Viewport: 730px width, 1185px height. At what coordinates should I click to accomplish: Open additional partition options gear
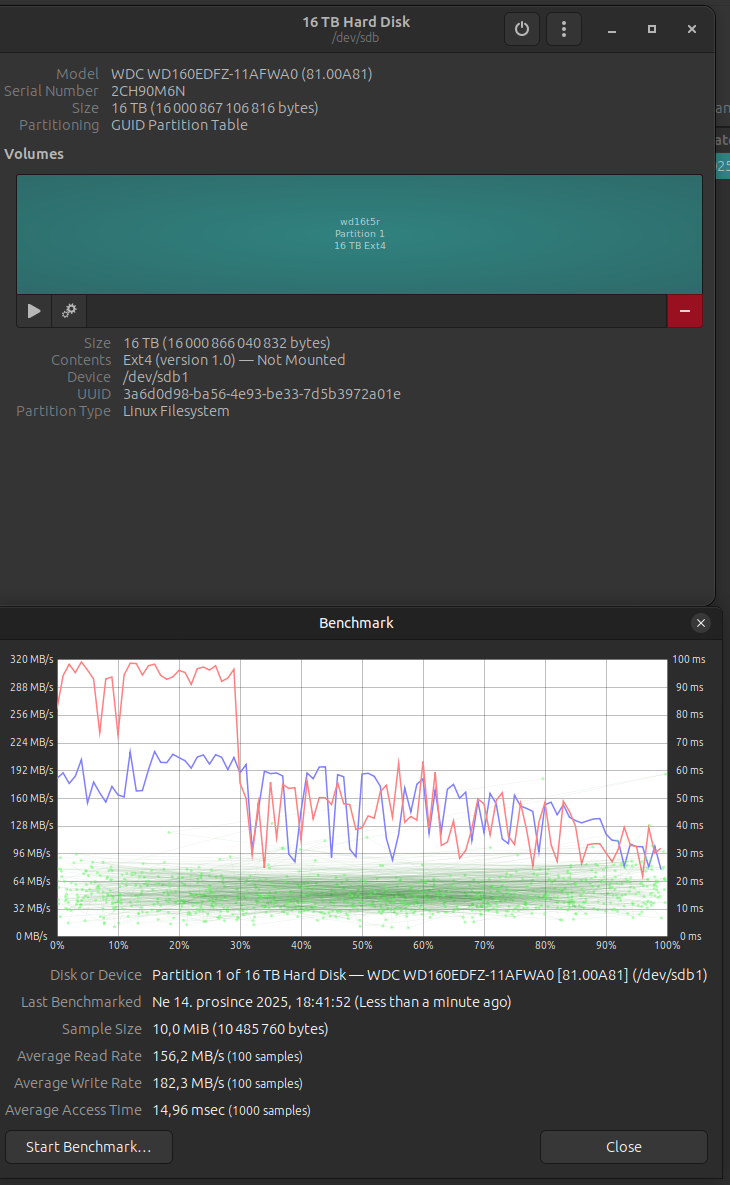(69, 311)
